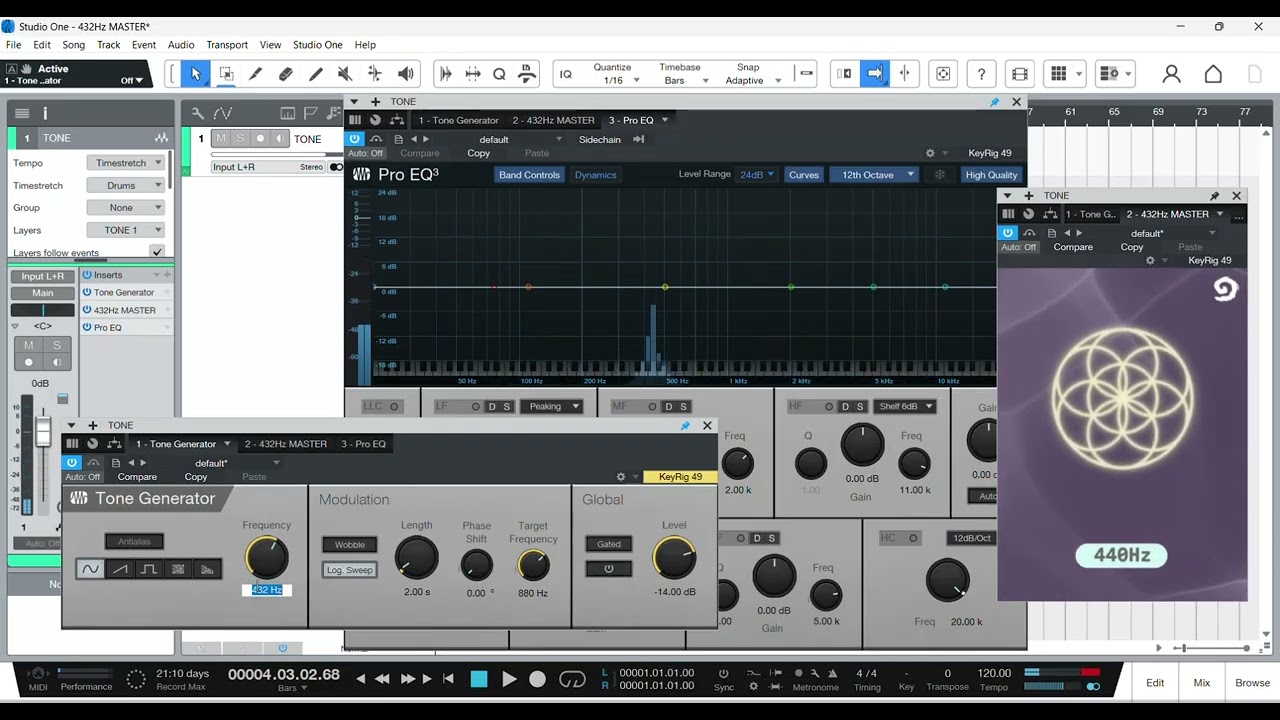Click the Pro EQ High Quality snowflake icon
The height and width of the screenshot is (720, 1280).
tap(940, 175)
